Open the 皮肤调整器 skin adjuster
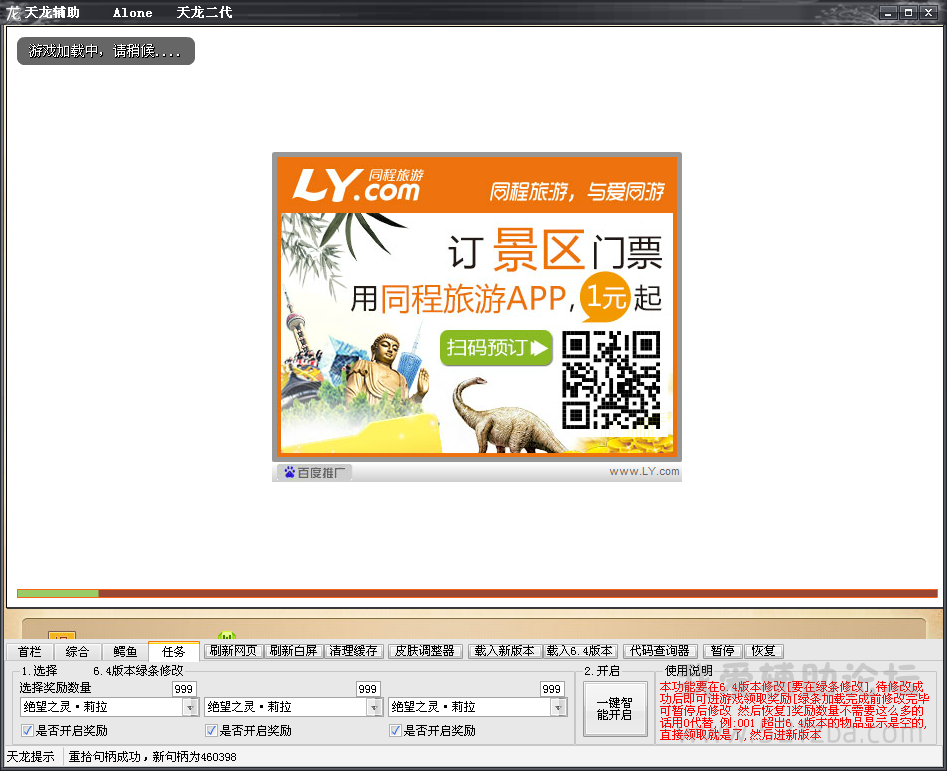 [x=425, y=651]
